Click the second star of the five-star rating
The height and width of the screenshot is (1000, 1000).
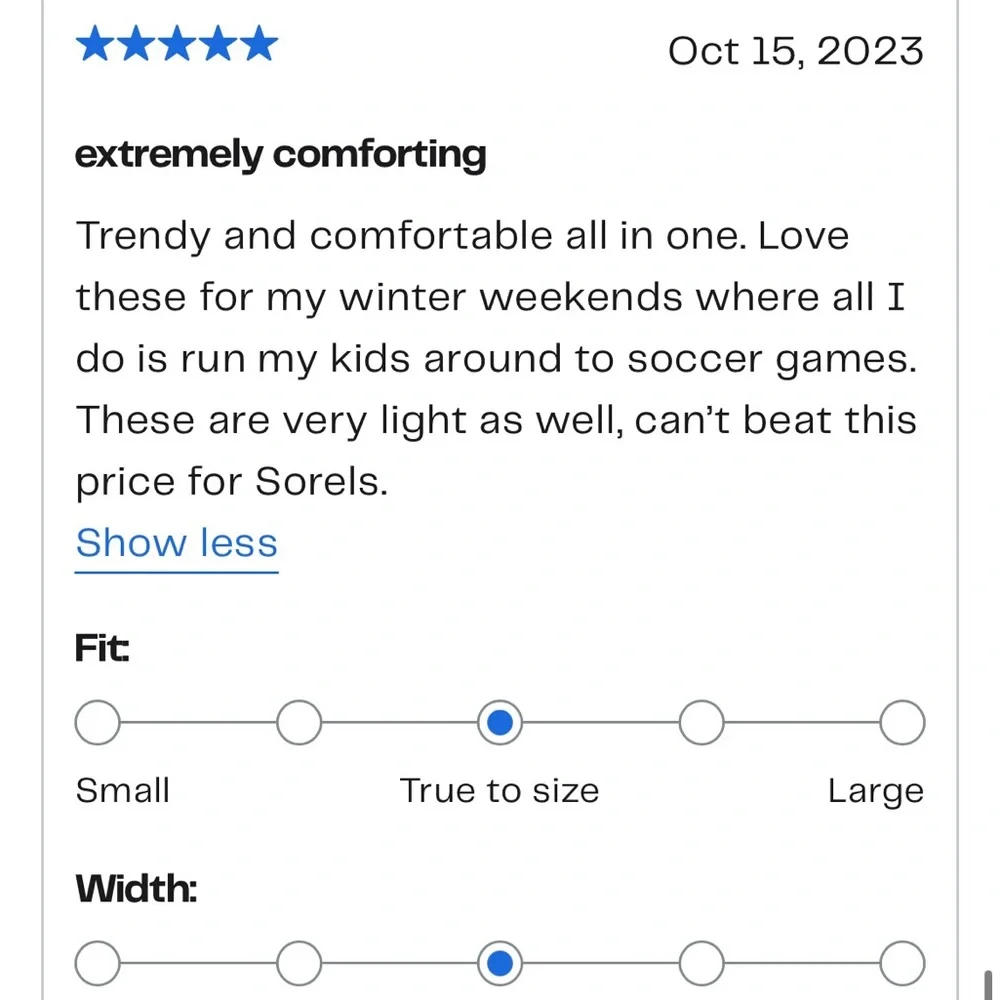point(137,42)
